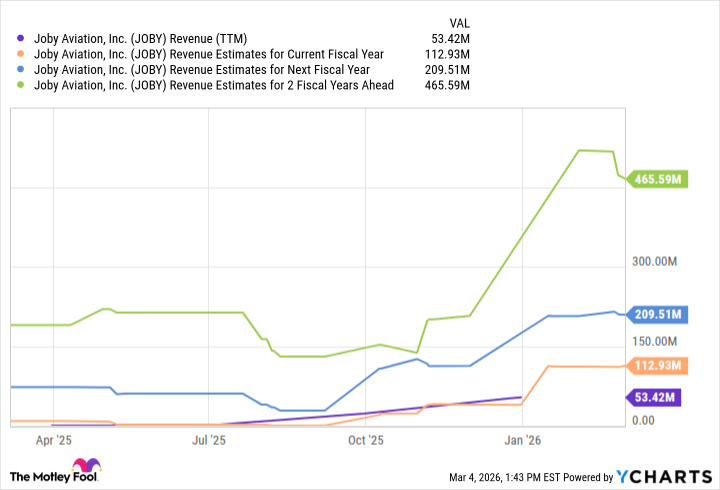The image size is (720, 490).
Task: Select the Revenue (TTM) legend label
Action: point(140,39)
